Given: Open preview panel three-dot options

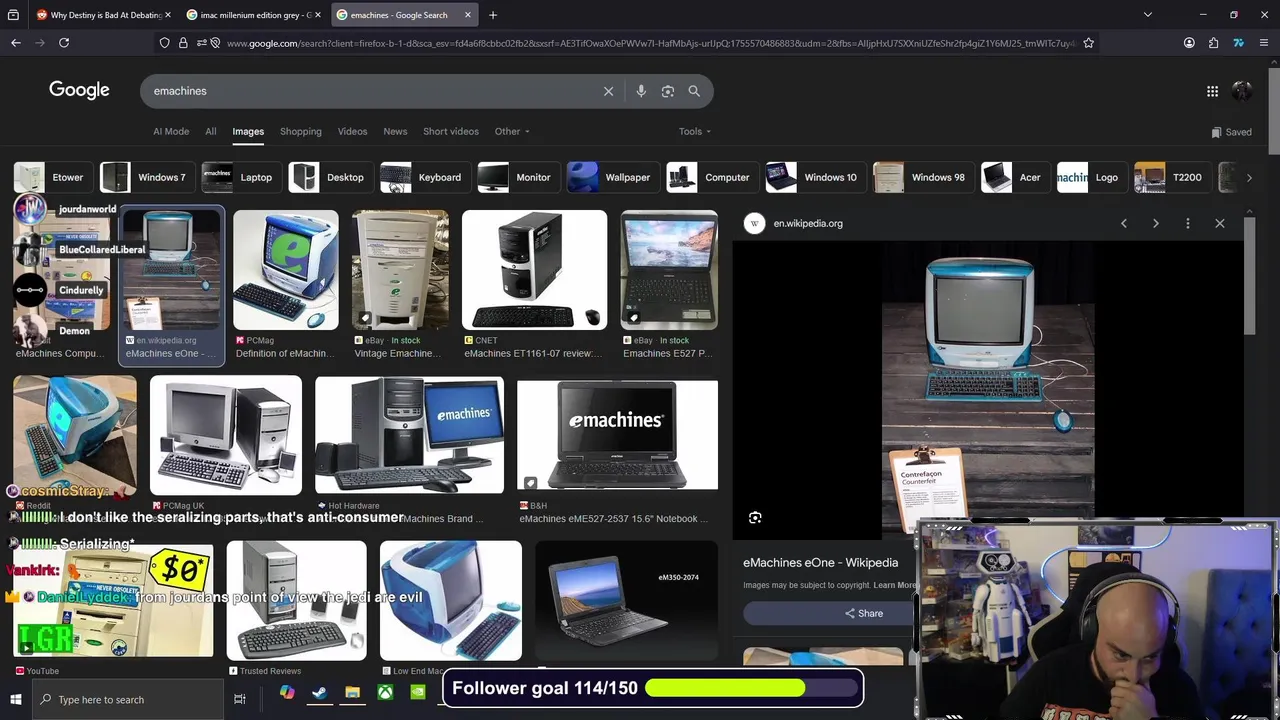Looking at the screenshot, I should [1188, 223].
